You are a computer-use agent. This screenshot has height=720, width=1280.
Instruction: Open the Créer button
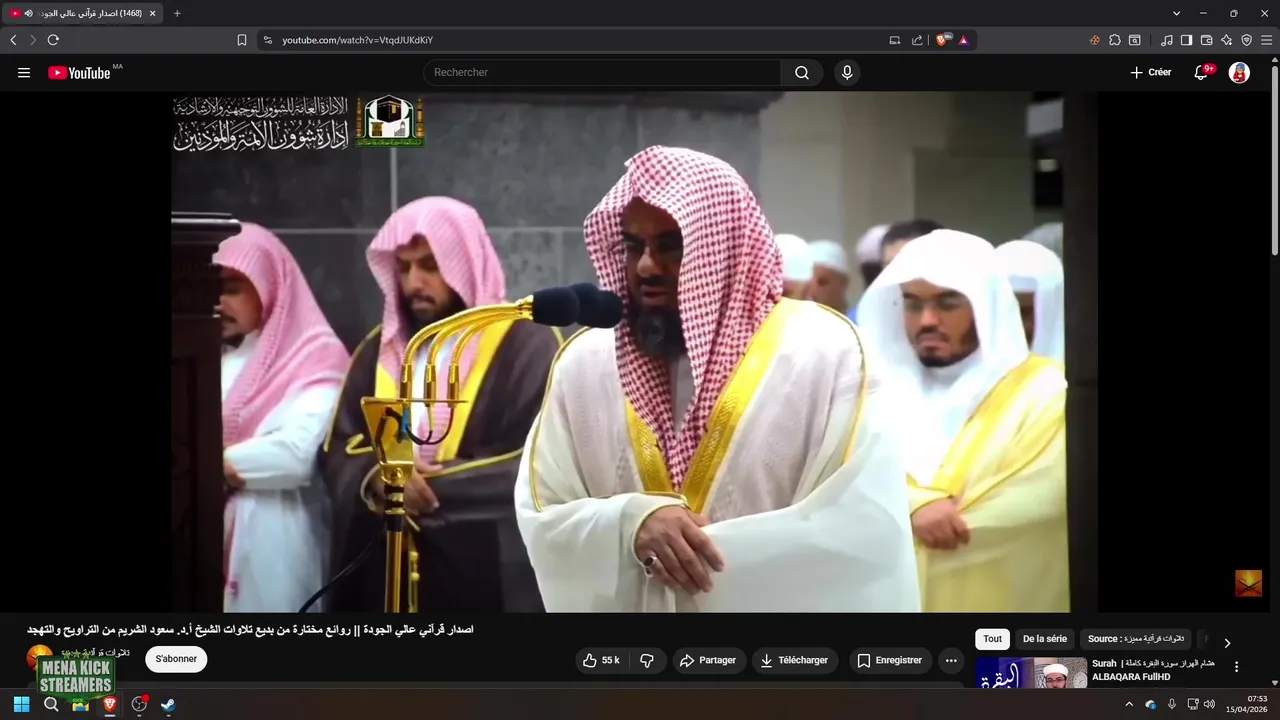1150,73
